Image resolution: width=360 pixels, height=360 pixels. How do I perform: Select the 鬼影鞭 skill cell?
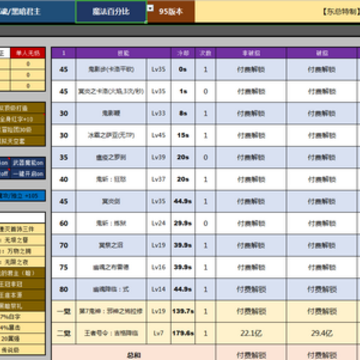pyautogui.click(x=111, y=114)
